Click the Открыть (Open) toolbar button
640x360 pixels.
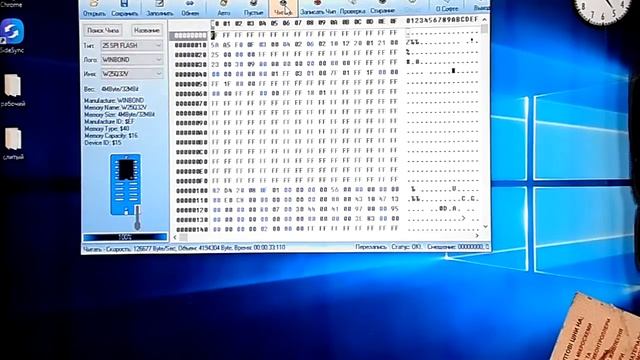94,9
